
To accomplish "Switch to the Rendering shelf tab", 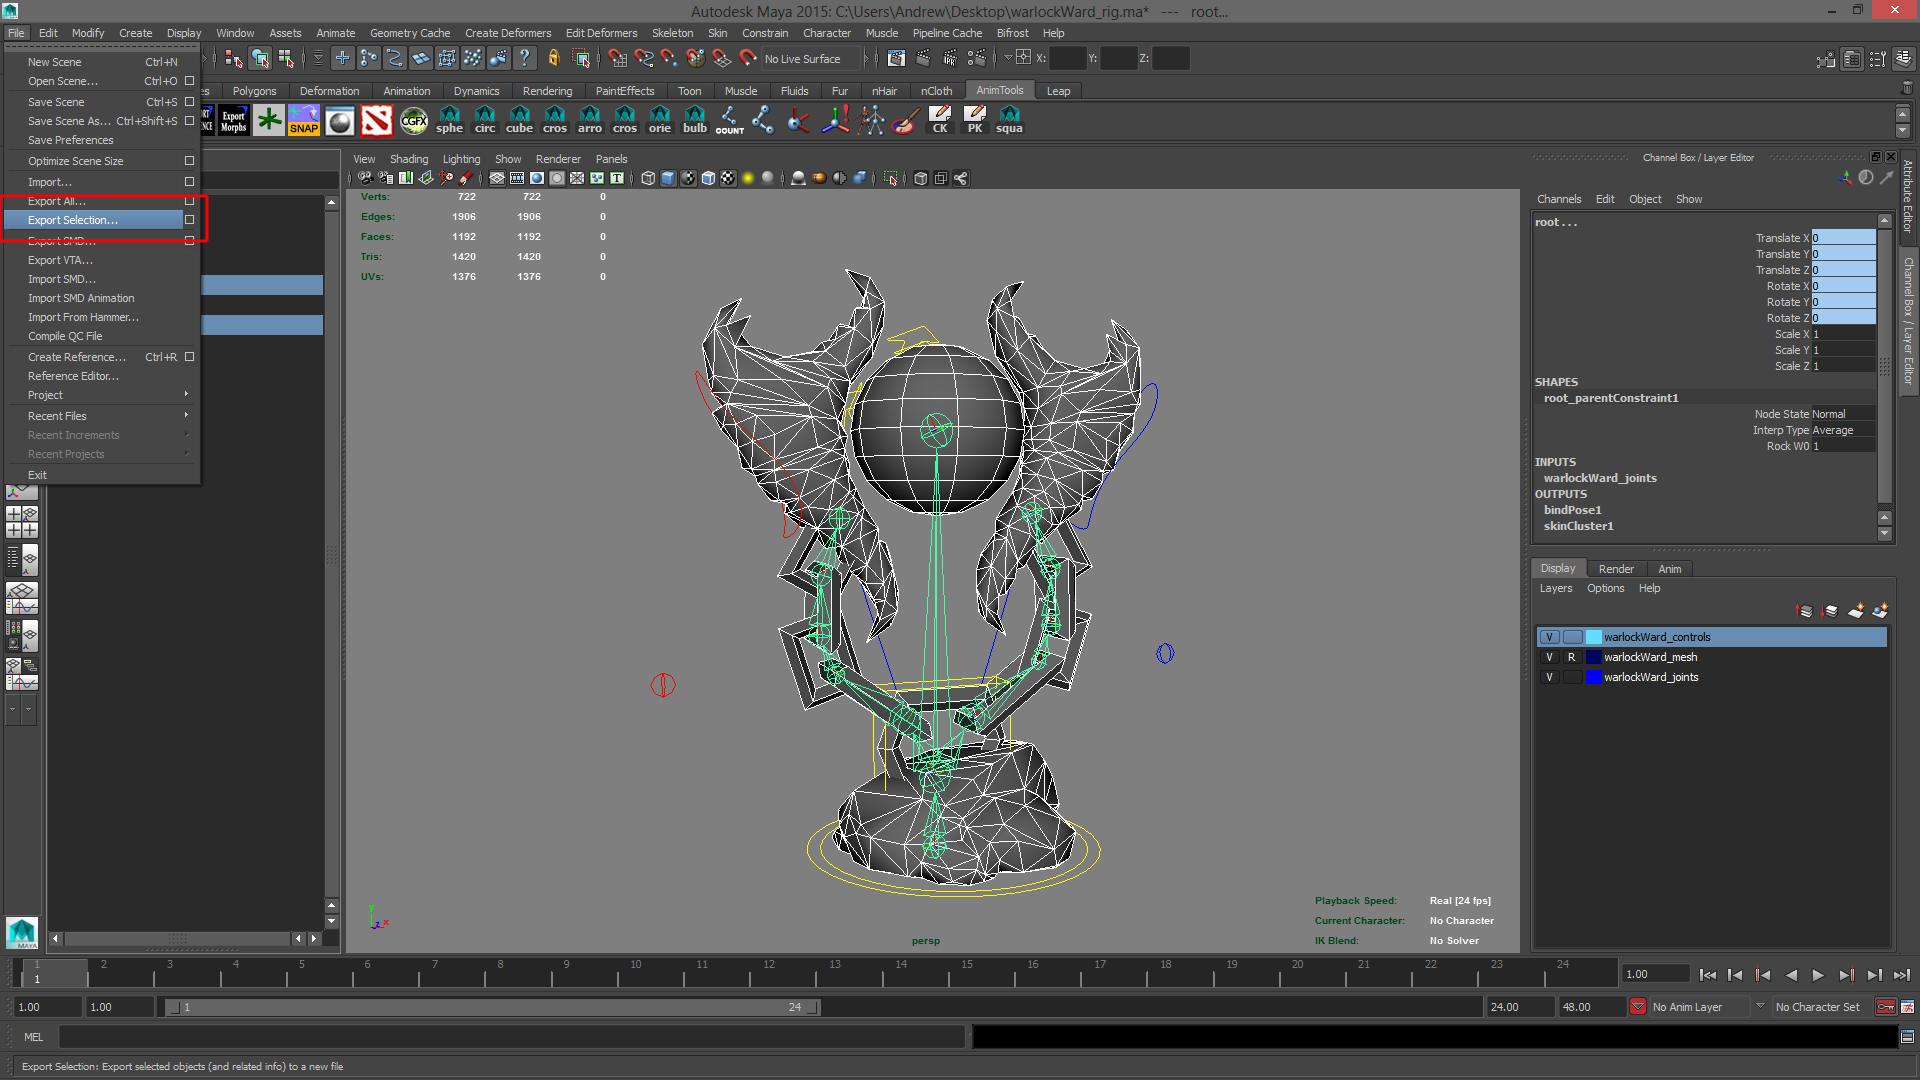I will pos(547,91).
